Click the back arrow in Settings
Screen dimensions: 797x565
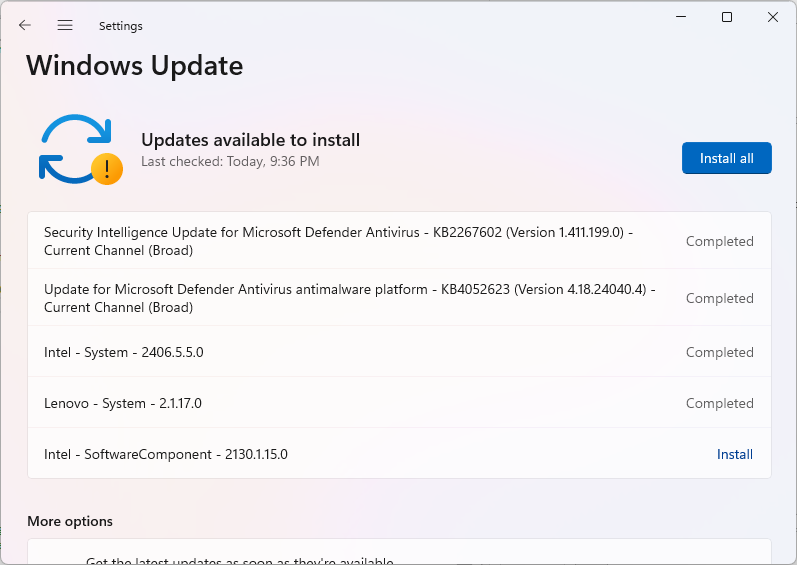(x=25, y=25)
